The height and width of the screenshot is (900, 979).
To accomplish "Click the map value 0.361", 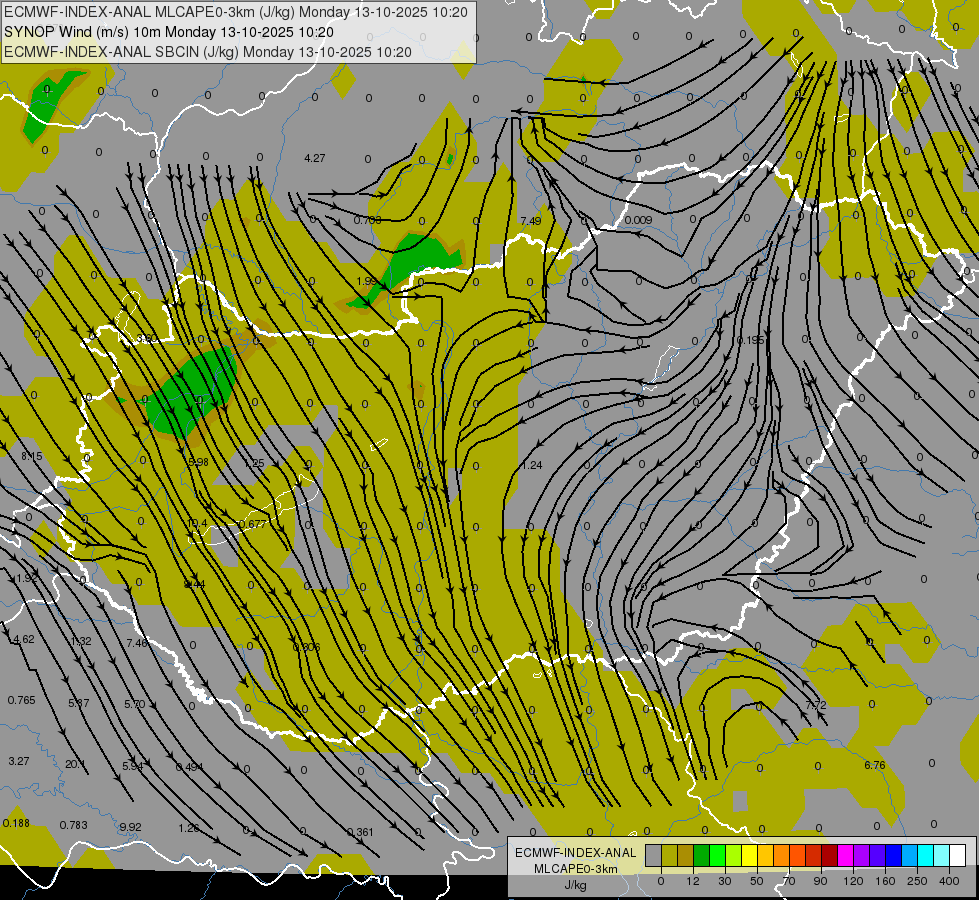I will [360, 832].
